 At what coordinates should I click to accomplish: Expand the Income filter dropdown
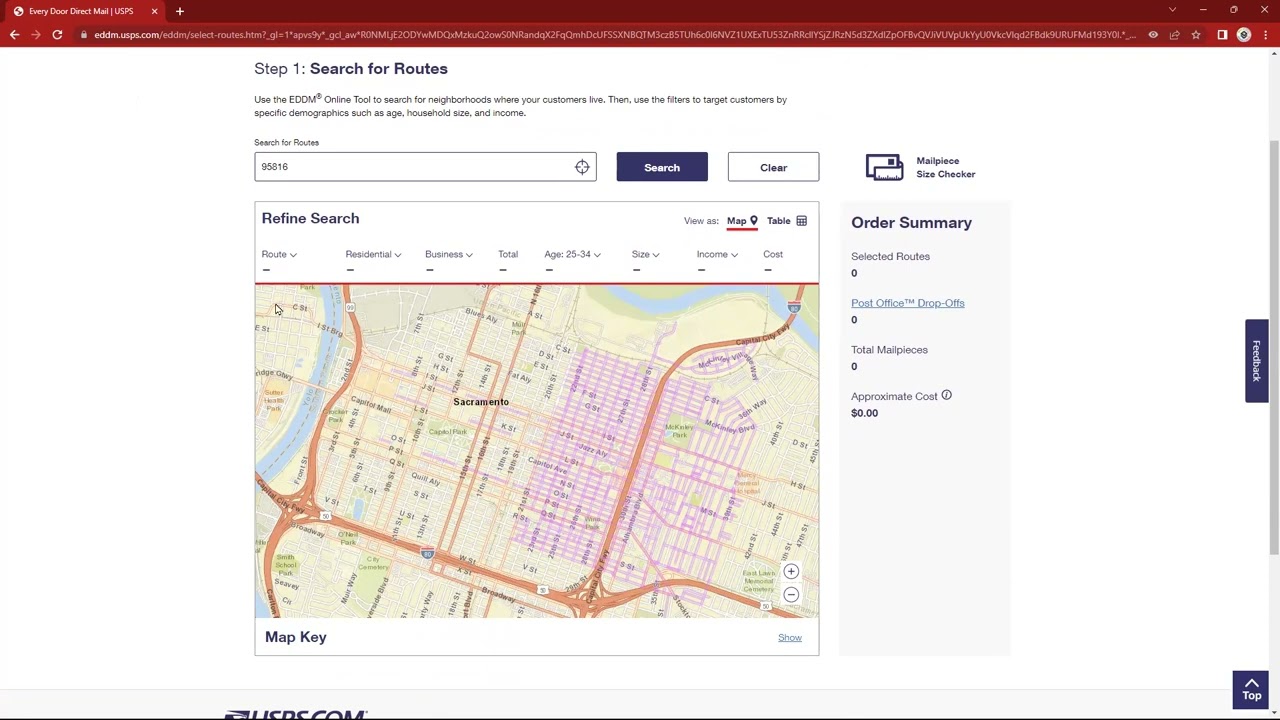pos(717,254)
